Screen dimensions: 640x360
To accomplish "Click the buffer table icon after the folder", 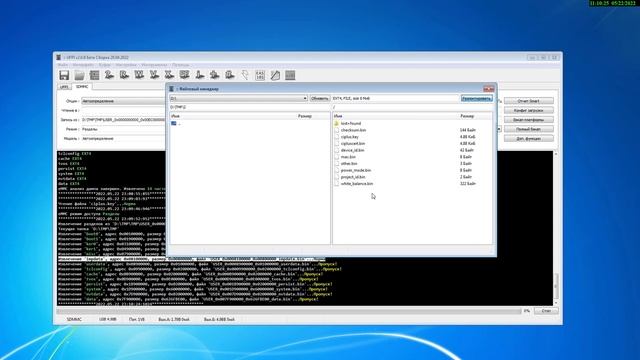I will coord(94,75).
